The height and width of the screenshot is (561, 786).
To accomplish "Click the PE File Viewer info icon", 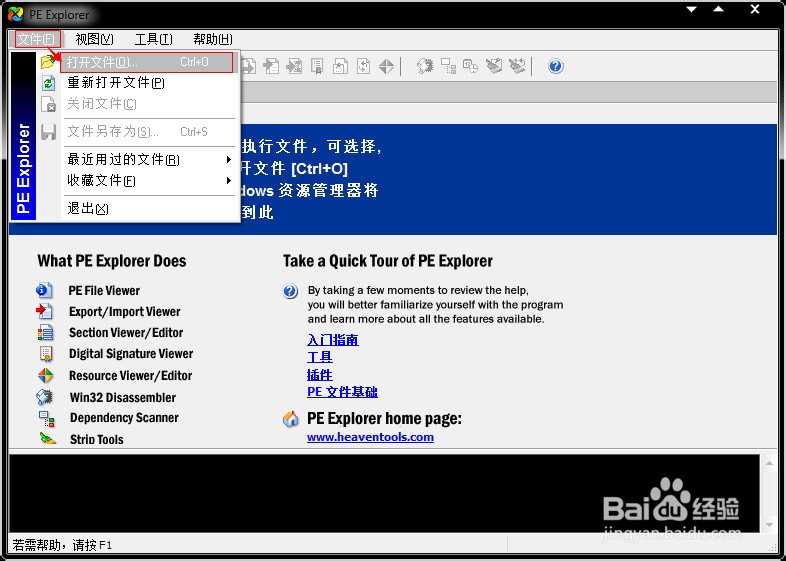I will (44, 290).
